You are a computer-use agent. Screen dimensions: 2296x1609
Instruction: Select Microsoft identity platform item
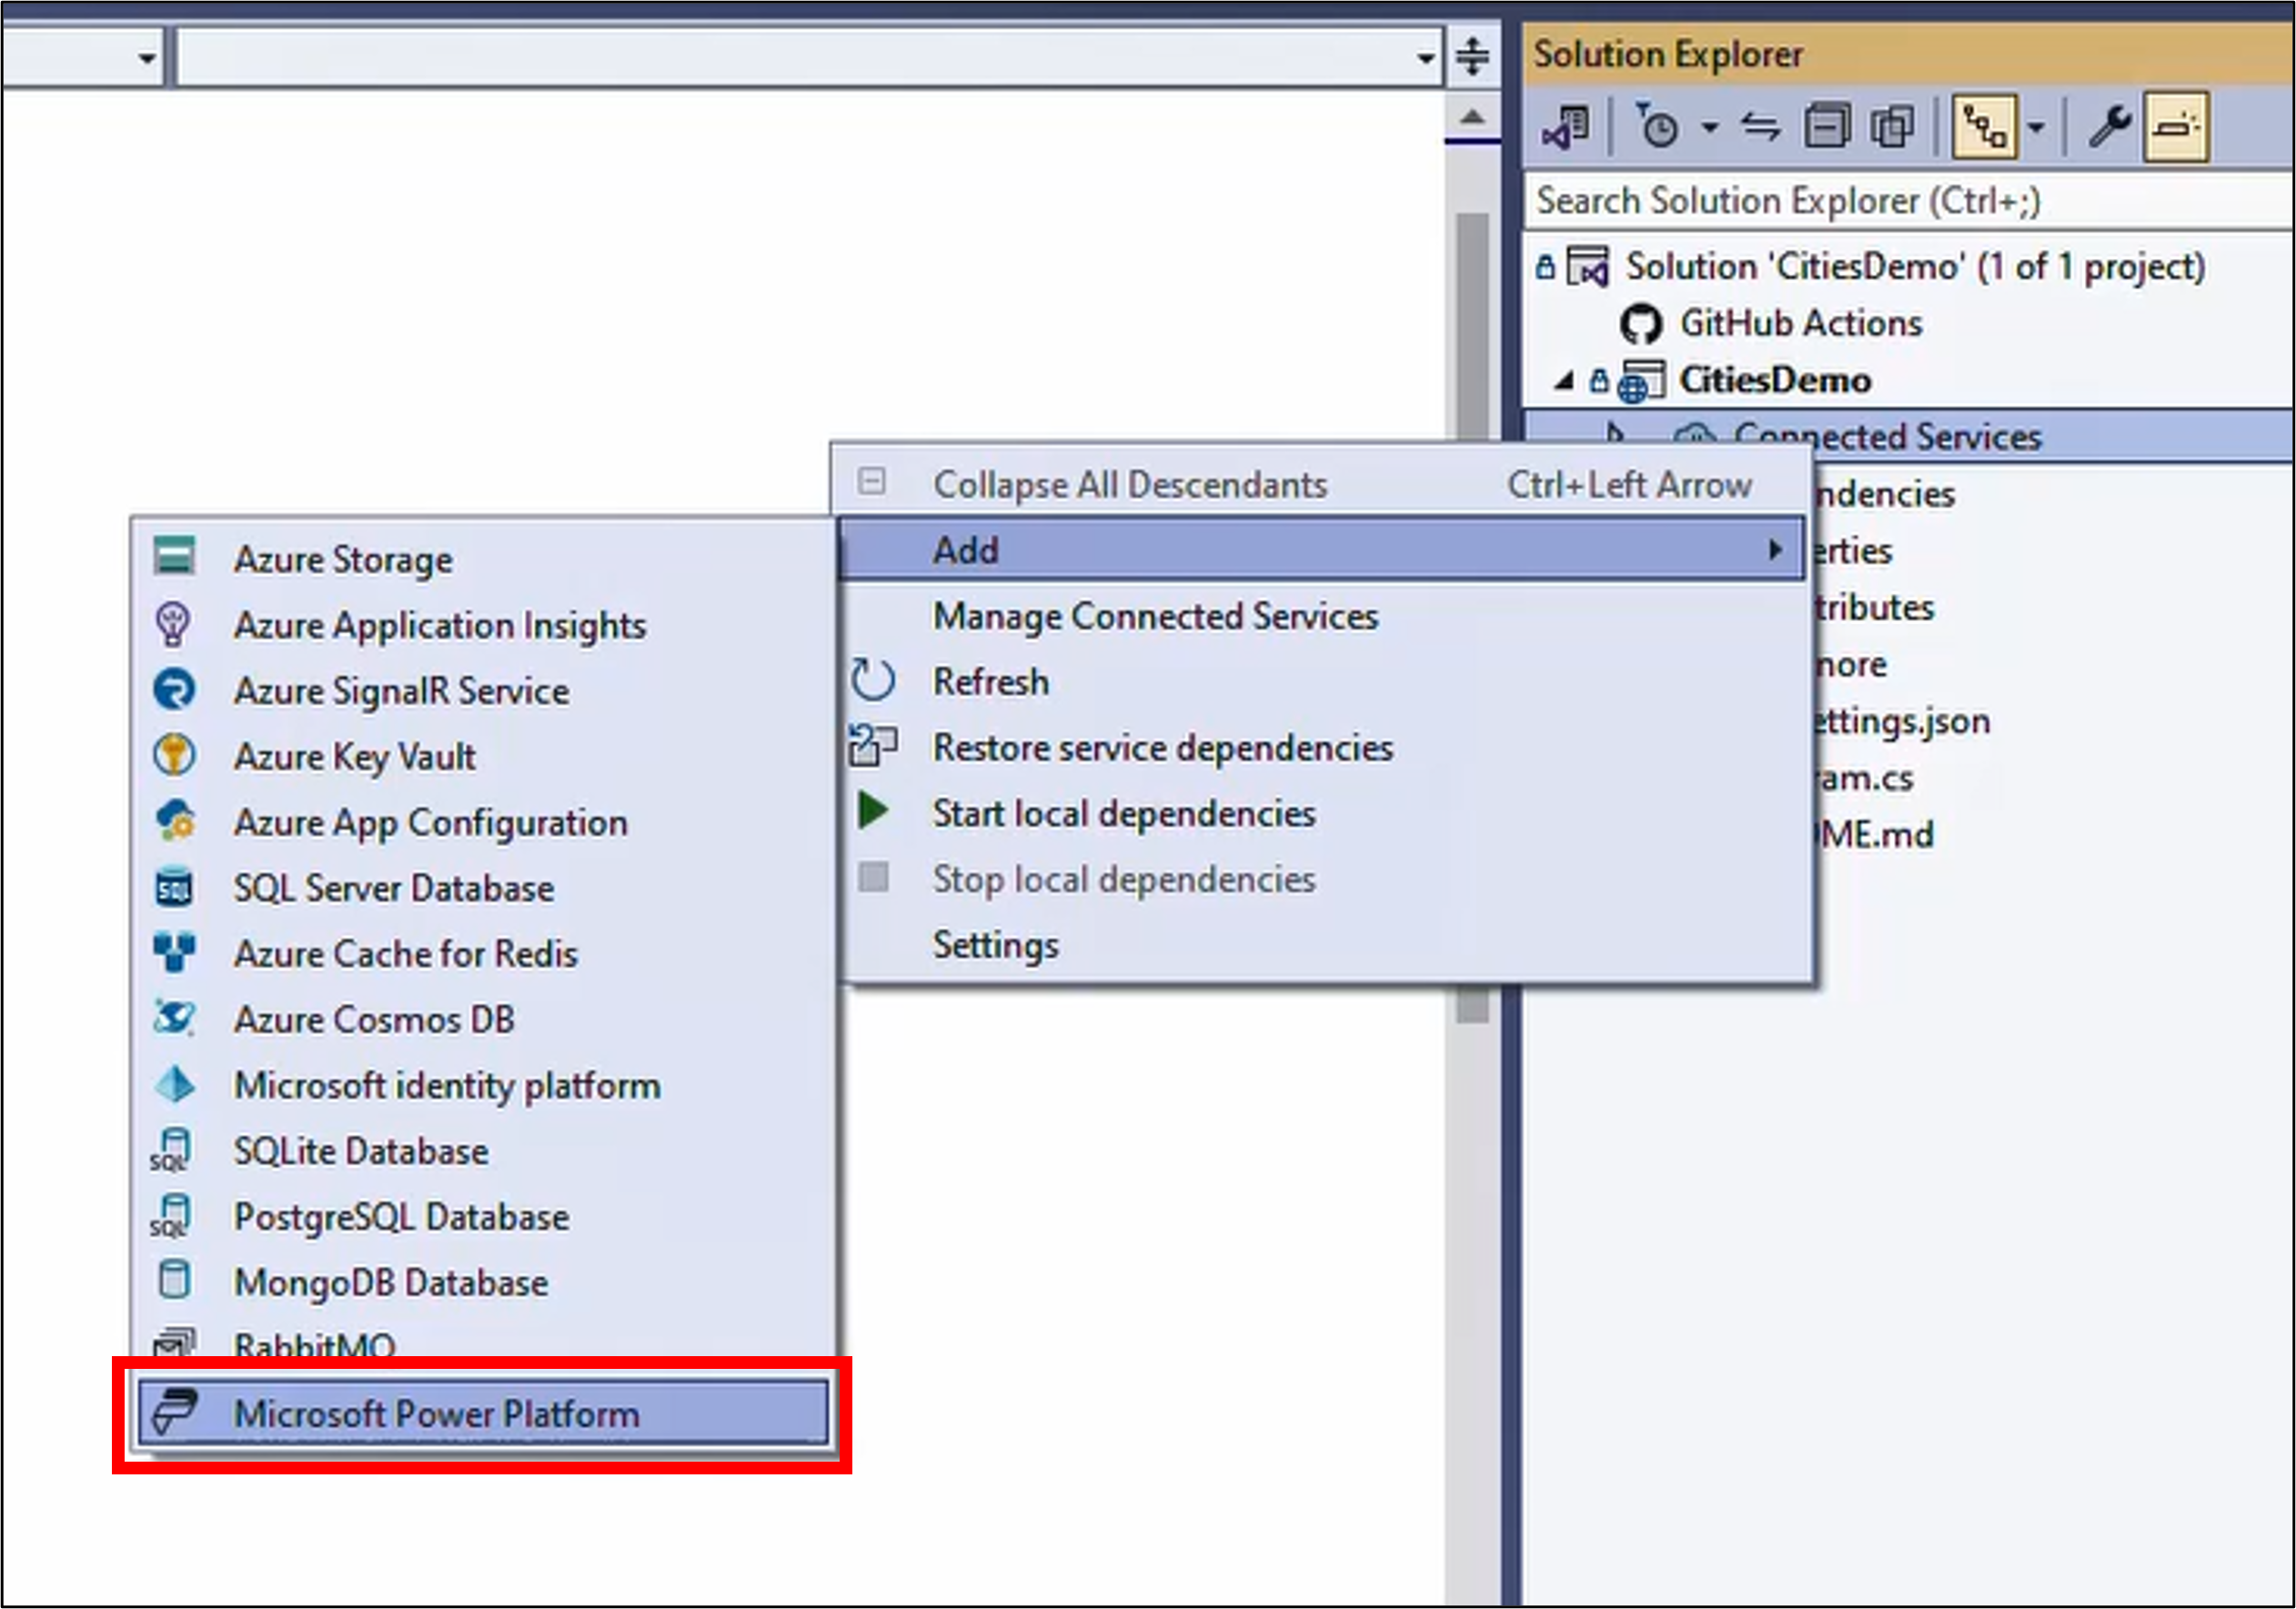pyautogui.click(x=483, y=1086)
